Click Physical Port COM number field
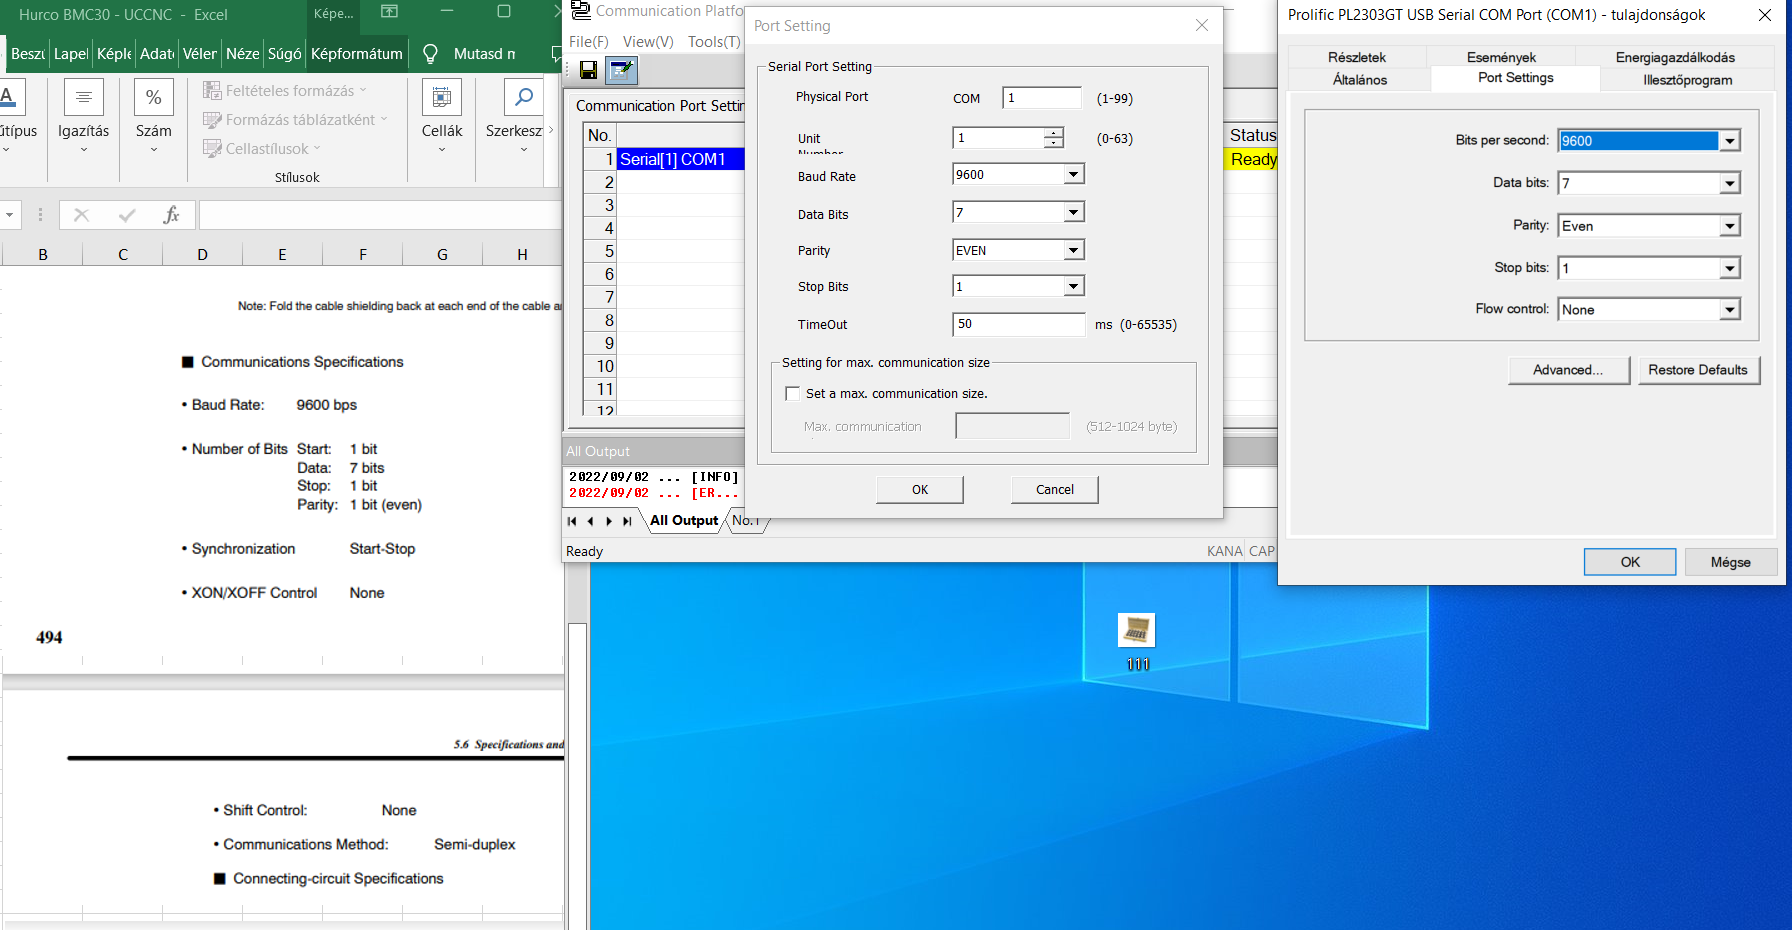 pos(1042,98)
